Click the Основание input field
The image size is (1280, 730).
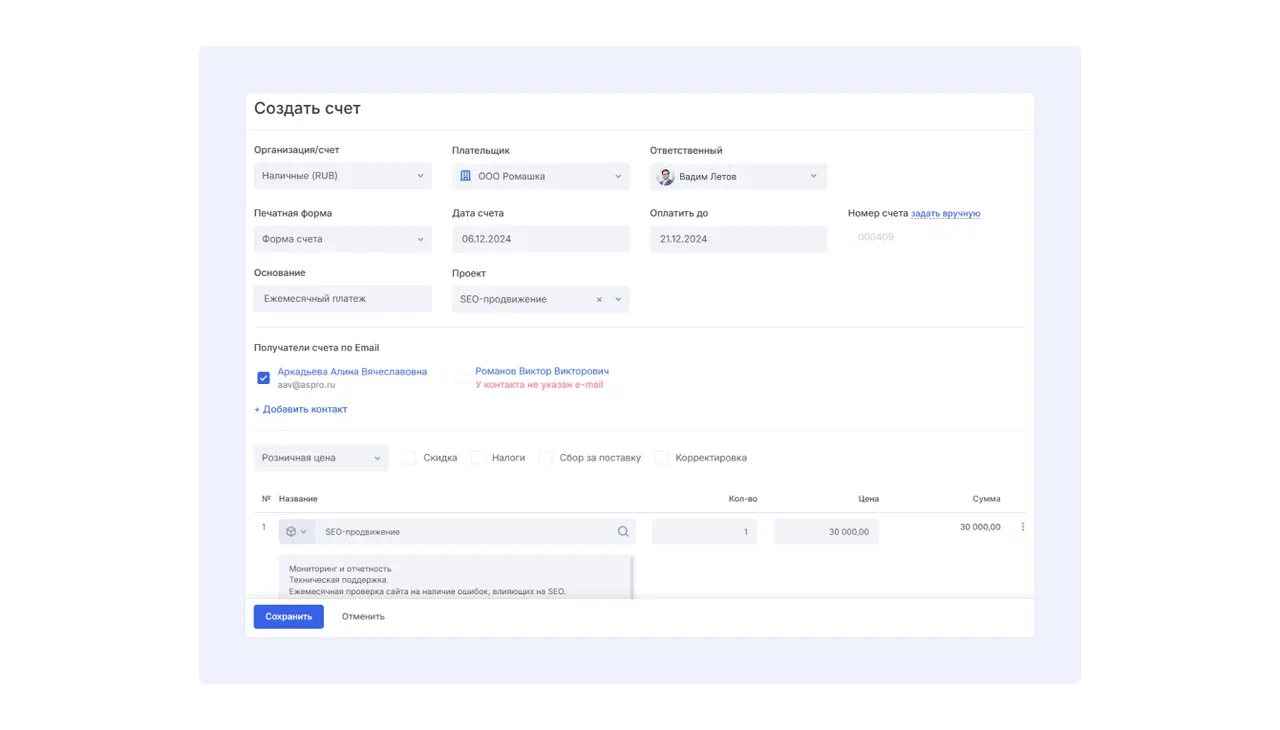[x=342, y=298]
